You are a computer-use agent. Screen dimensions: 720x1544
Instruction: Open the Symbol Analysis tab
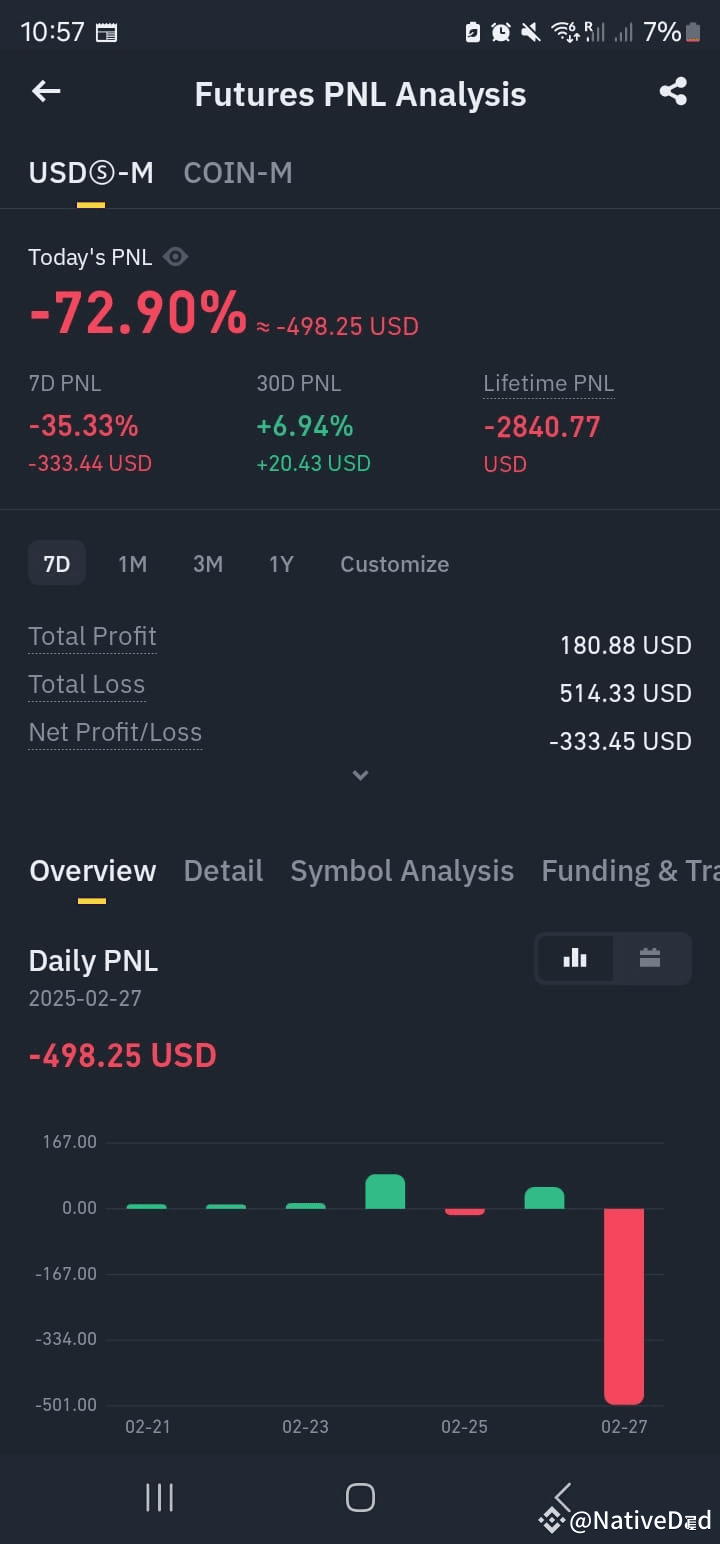(402, 871)
